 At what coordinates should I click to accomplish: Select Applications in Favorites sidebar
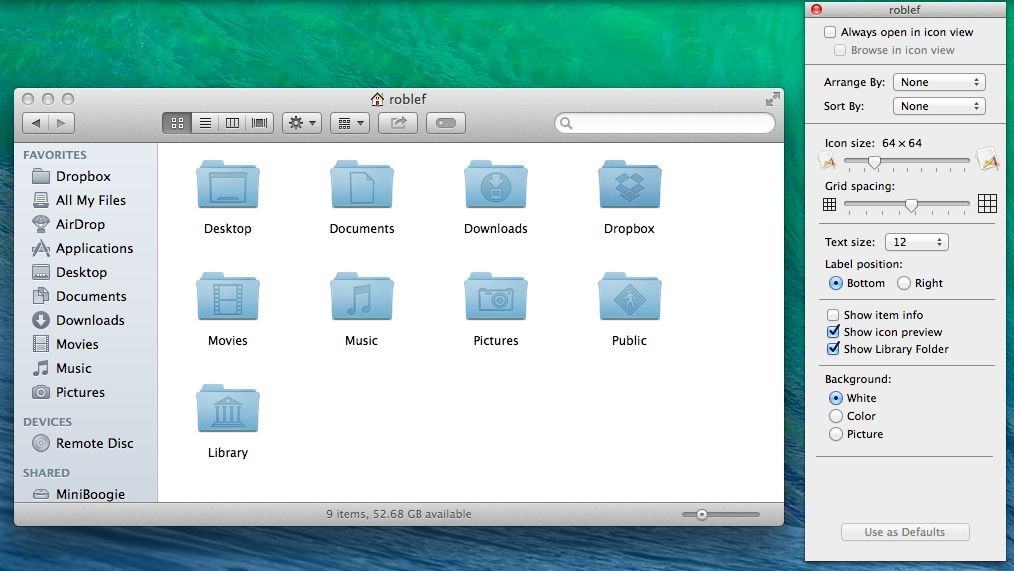coord(94,248)
